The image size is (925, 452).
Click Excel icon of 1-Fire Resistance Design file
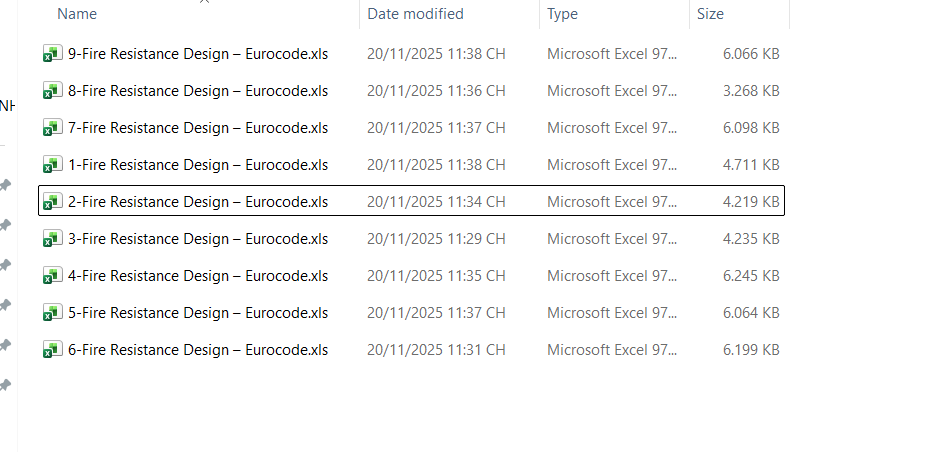pyautogui.click(x=53, y=165)
